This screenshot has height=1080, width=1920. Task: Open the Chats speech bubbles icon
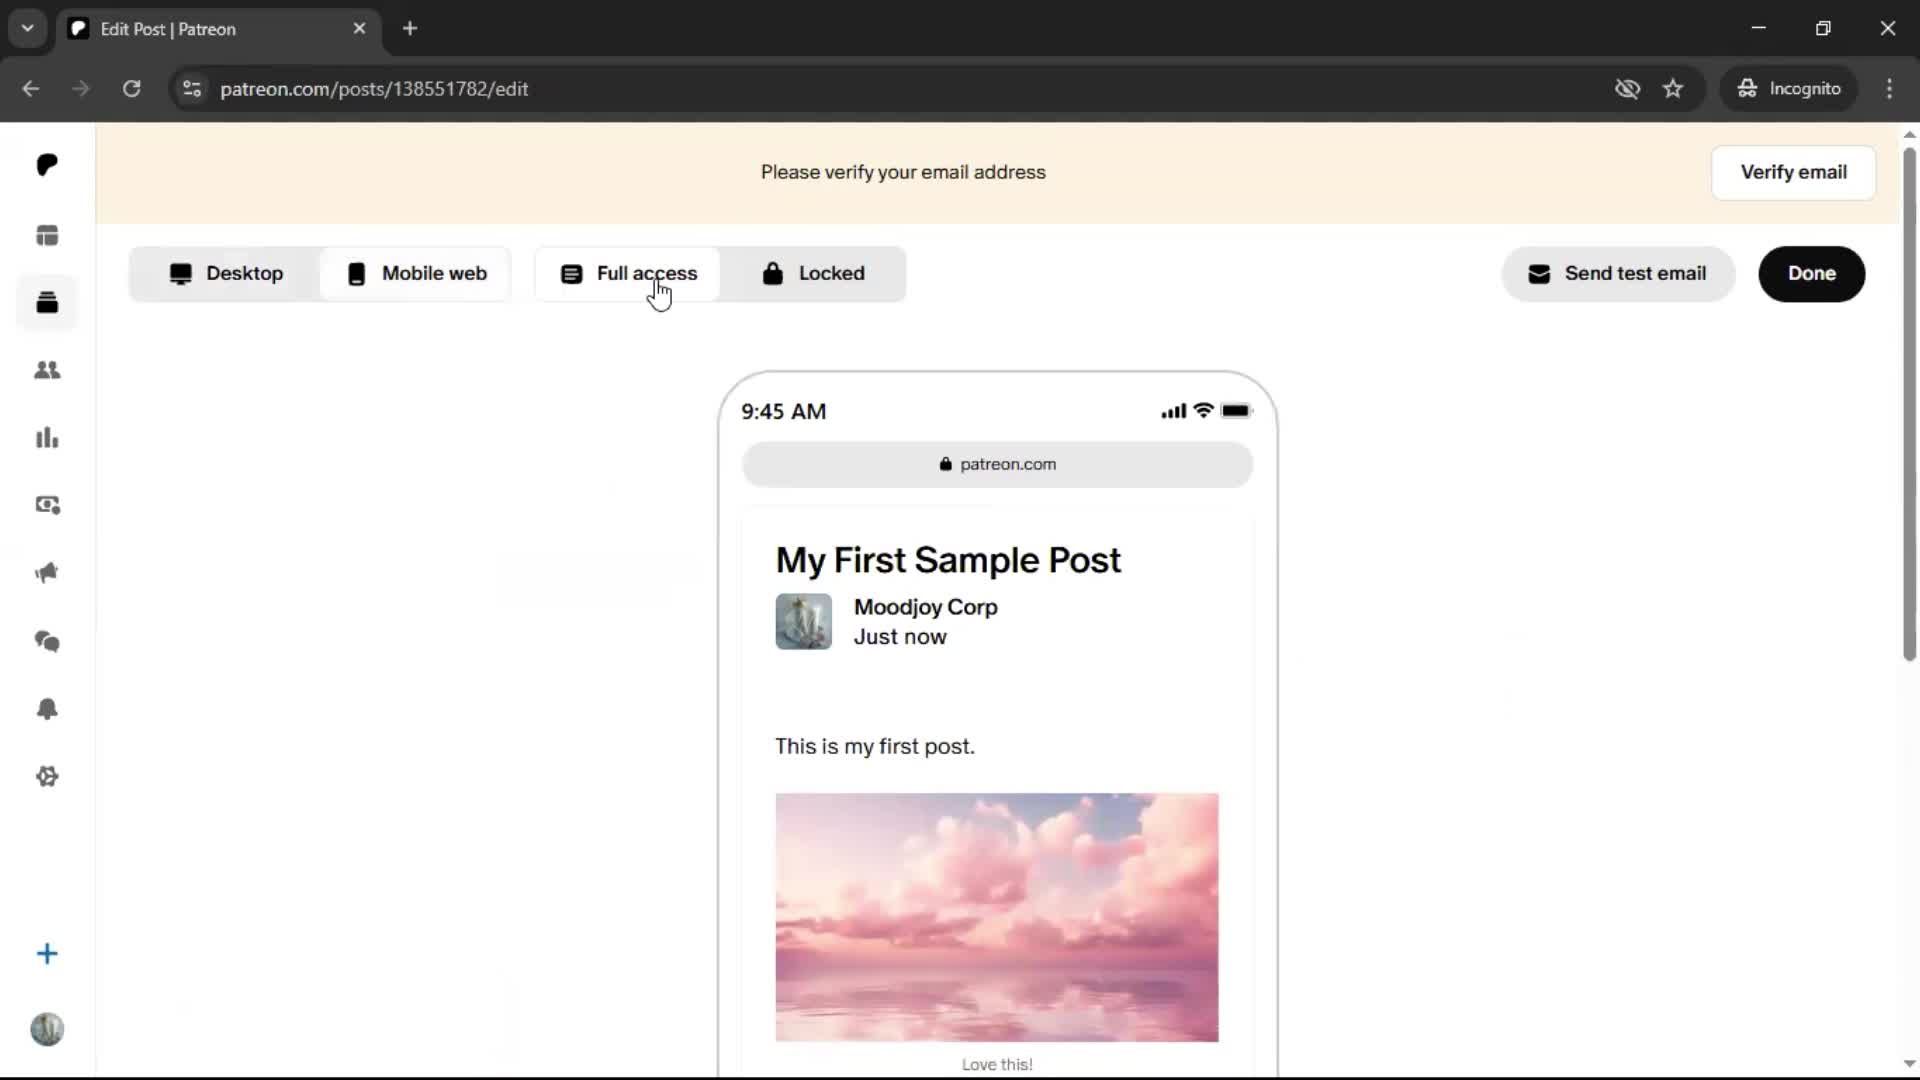pos(47,641)
